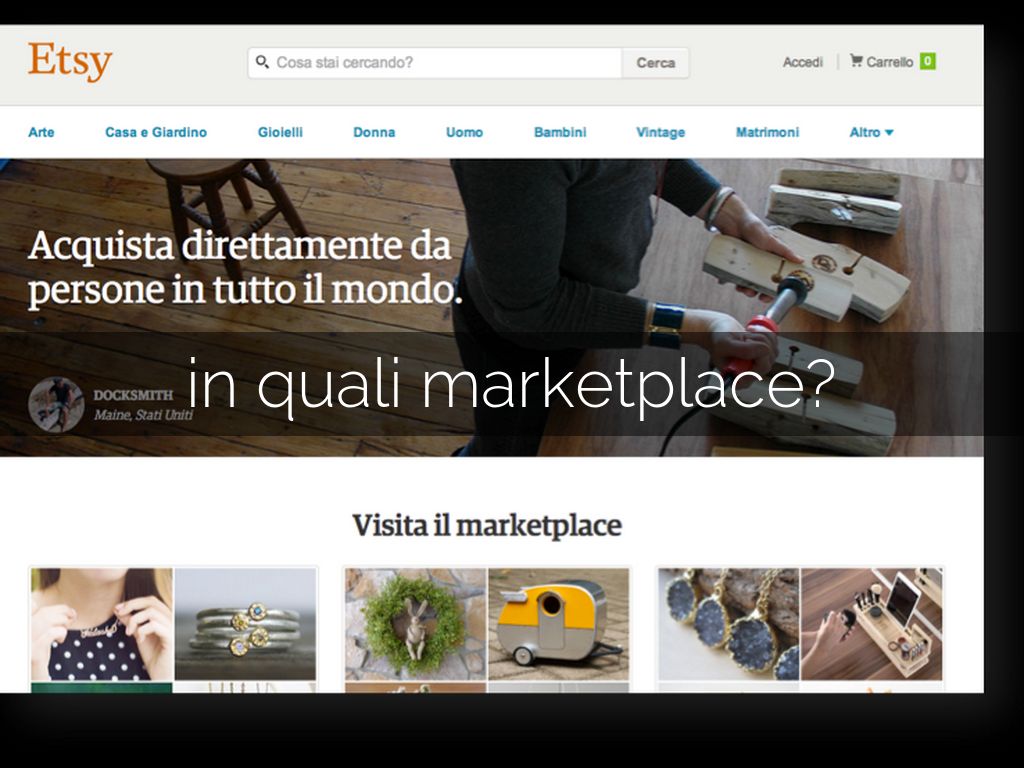Image resolution: width=1024 pixels, height=768 pixels.
Task: Click the magnifying glass search icon
Action: point(262,62)
